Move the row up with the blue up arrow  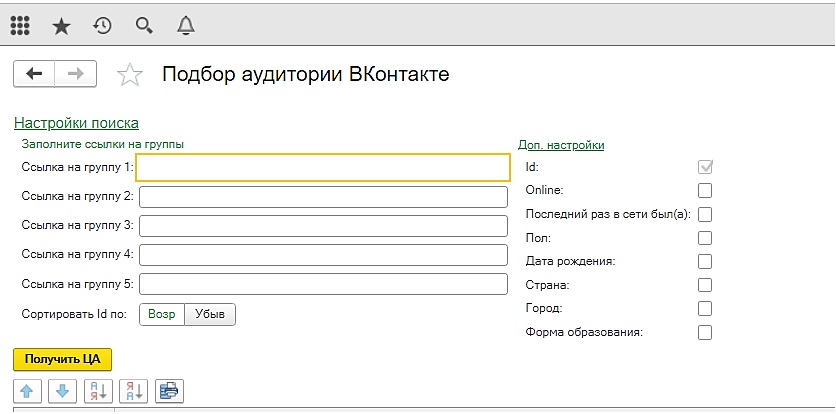27,392
